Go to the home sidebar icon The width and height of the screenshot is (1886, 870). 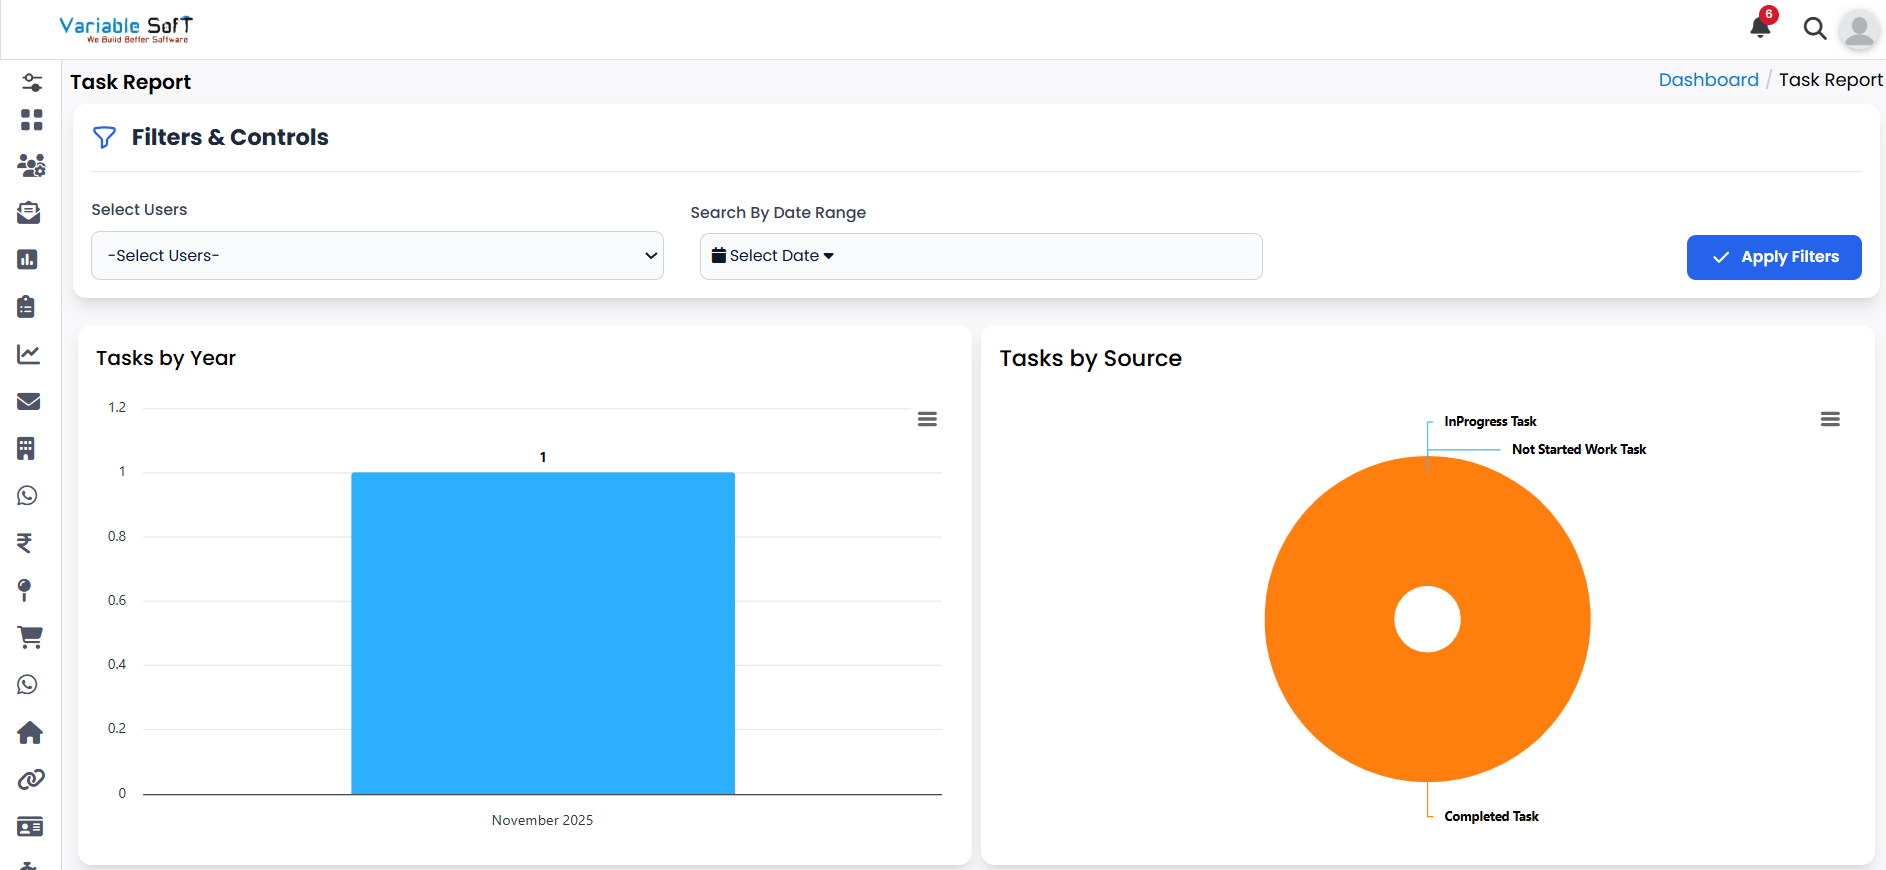30,732
